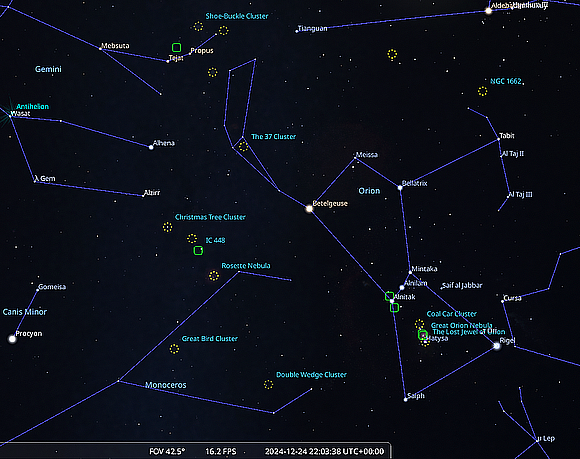Click the Rosette Nebula cluster marker
The height and width of the screenshot is (459, 580).
click(214, 276)
